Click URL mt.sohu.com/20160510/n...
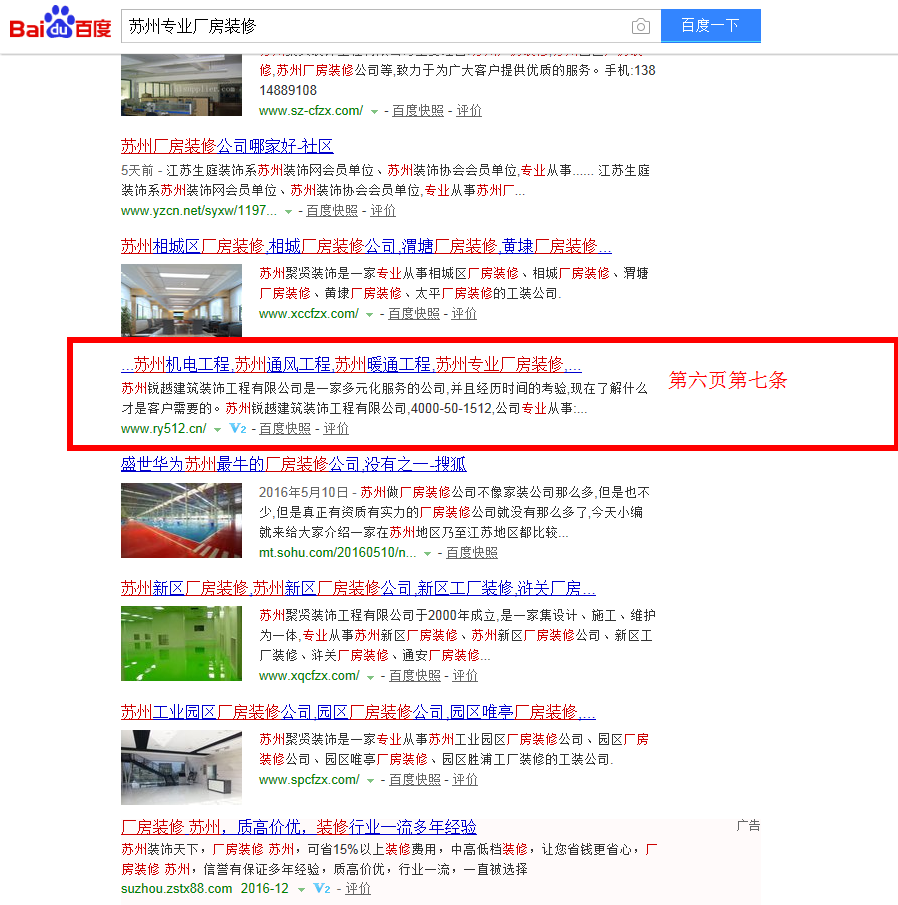This screenshot has width=898, height=905. point(338,552)
